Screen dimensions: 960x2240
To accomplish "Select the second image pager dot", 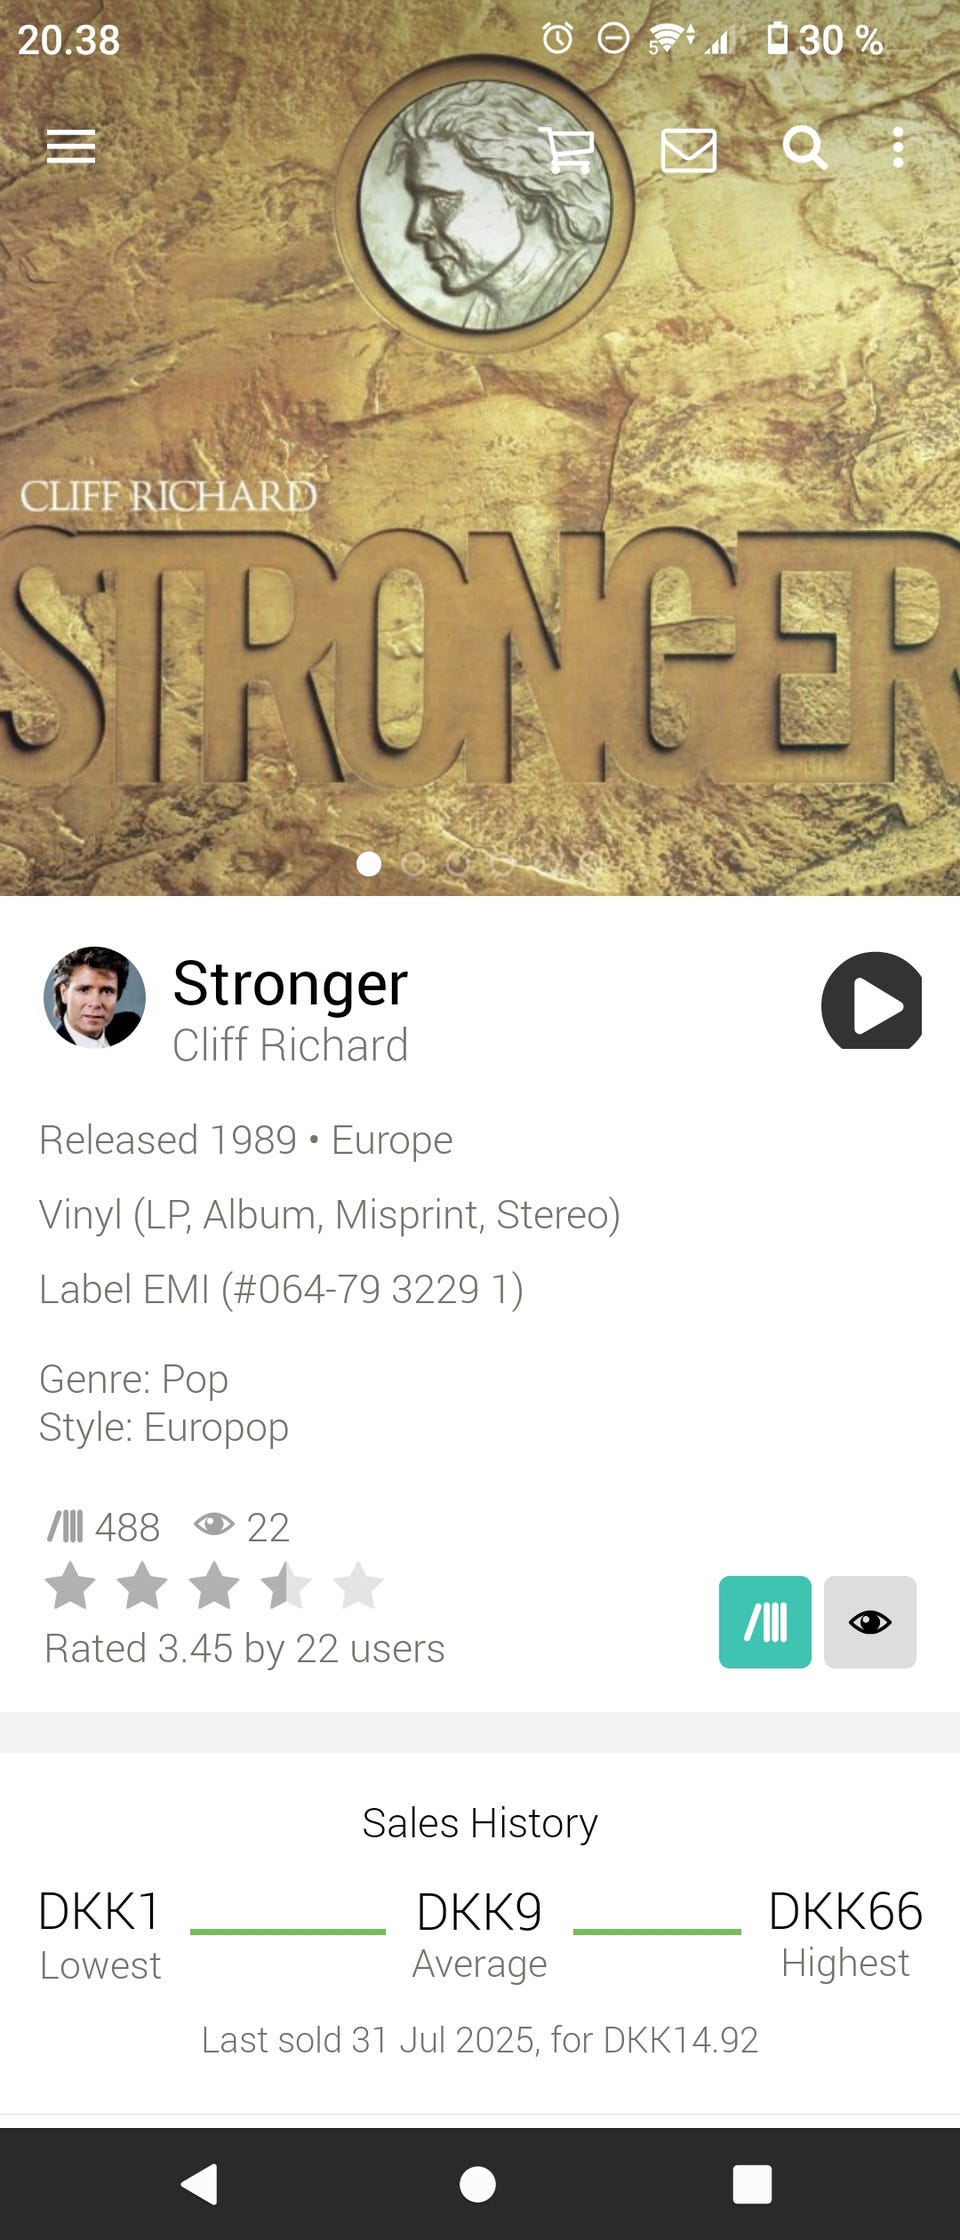I will click(413, 864).
